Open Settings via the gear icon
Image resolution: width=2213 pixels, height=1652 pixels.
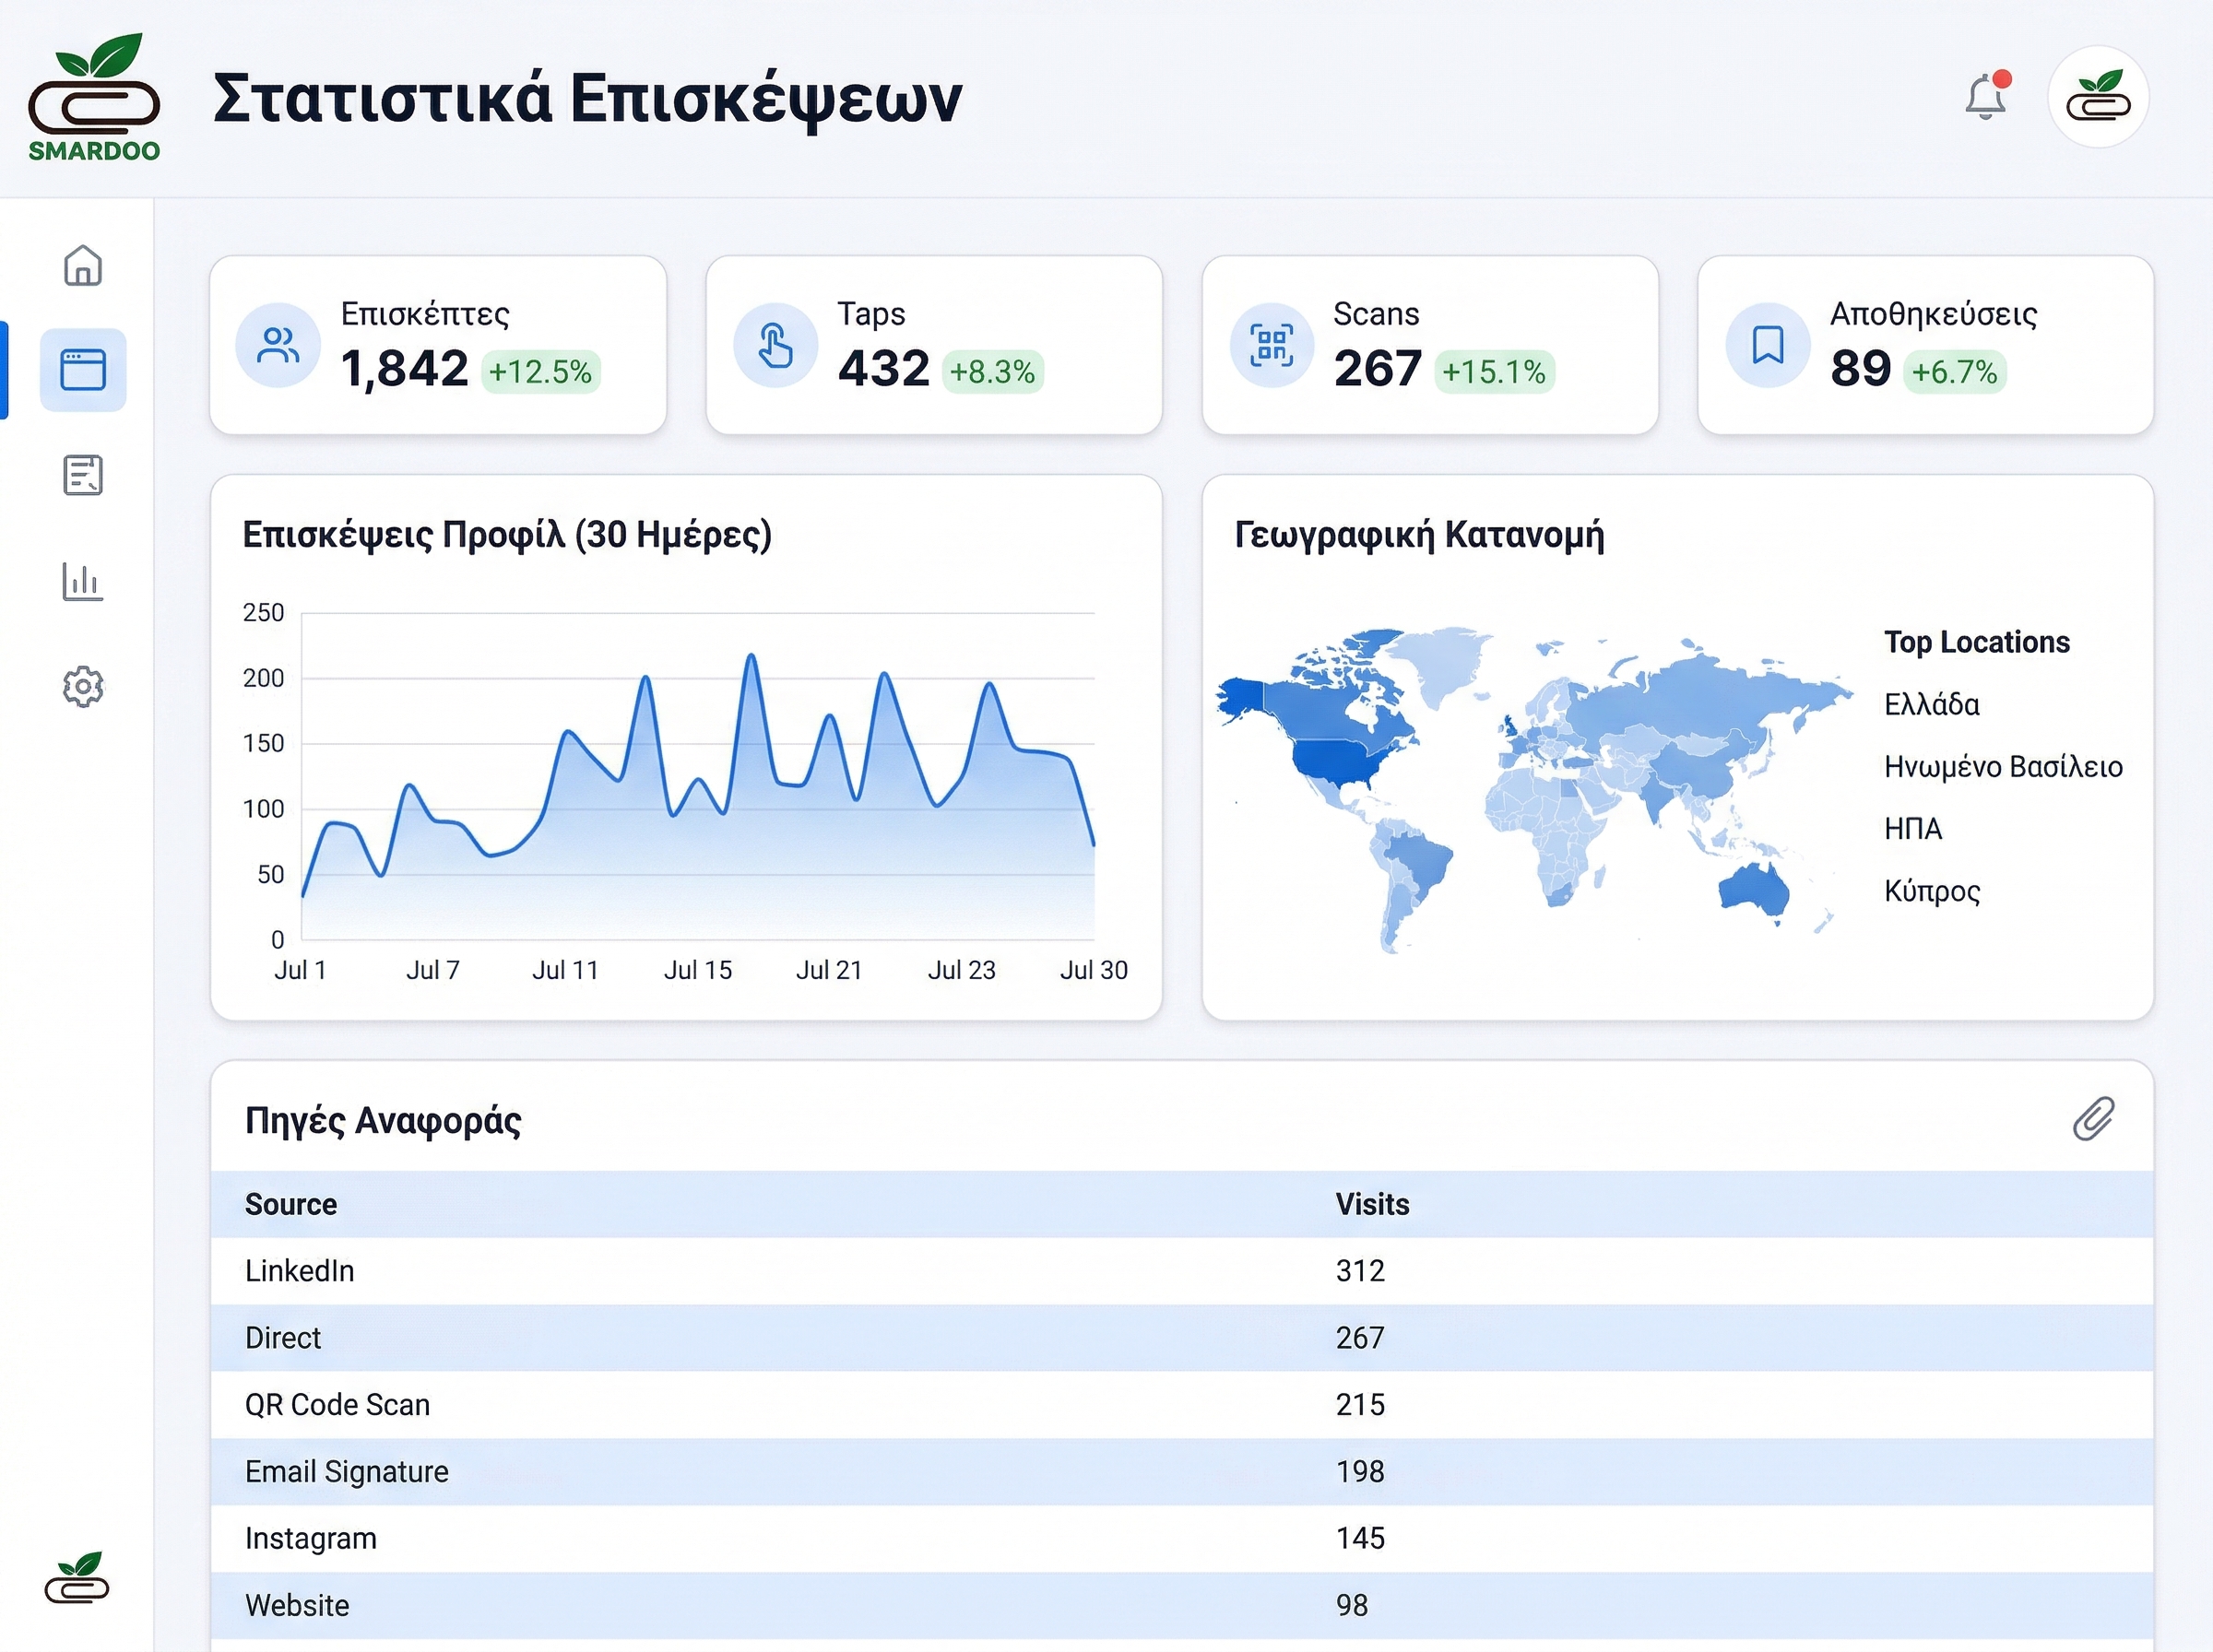83,686
